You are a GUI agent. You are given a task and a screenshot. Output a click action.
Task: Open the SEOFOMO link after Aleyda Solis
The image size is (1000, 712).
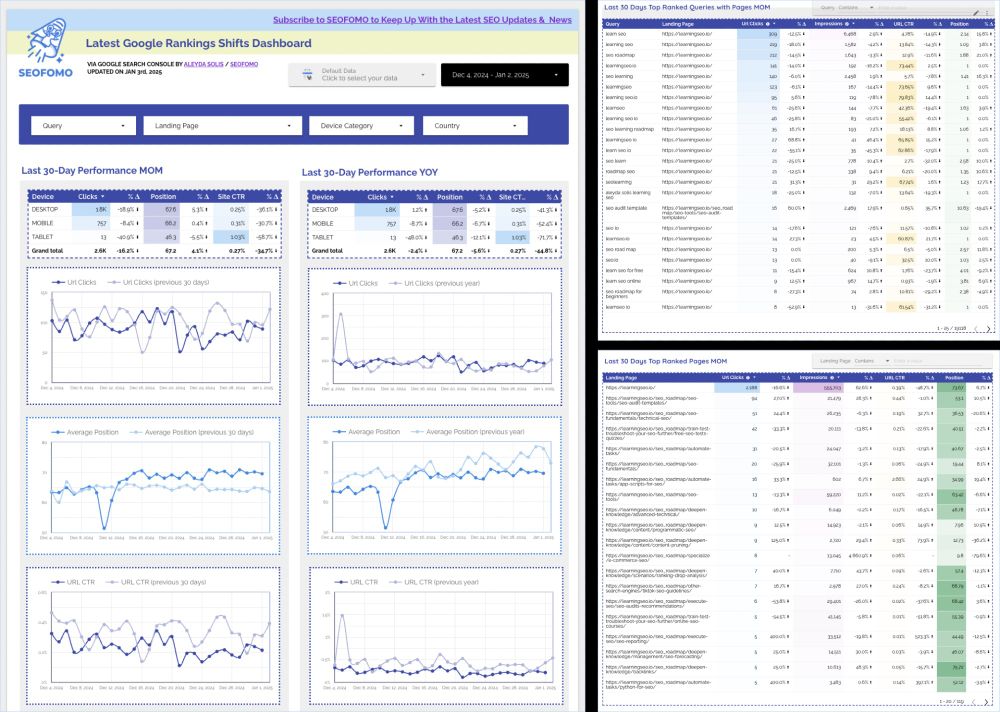tap(244, 64)
